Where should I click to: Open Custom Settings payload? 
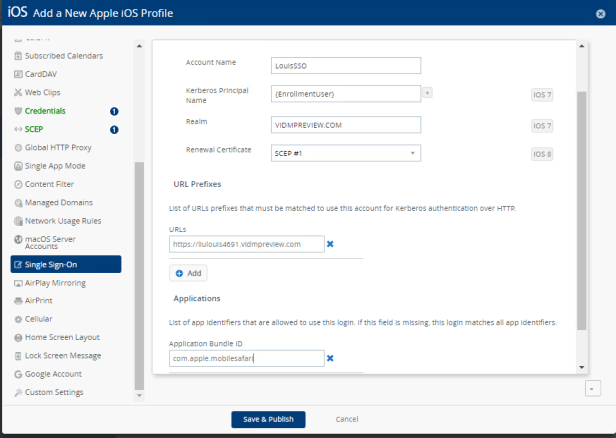click(x=55, y=390)
